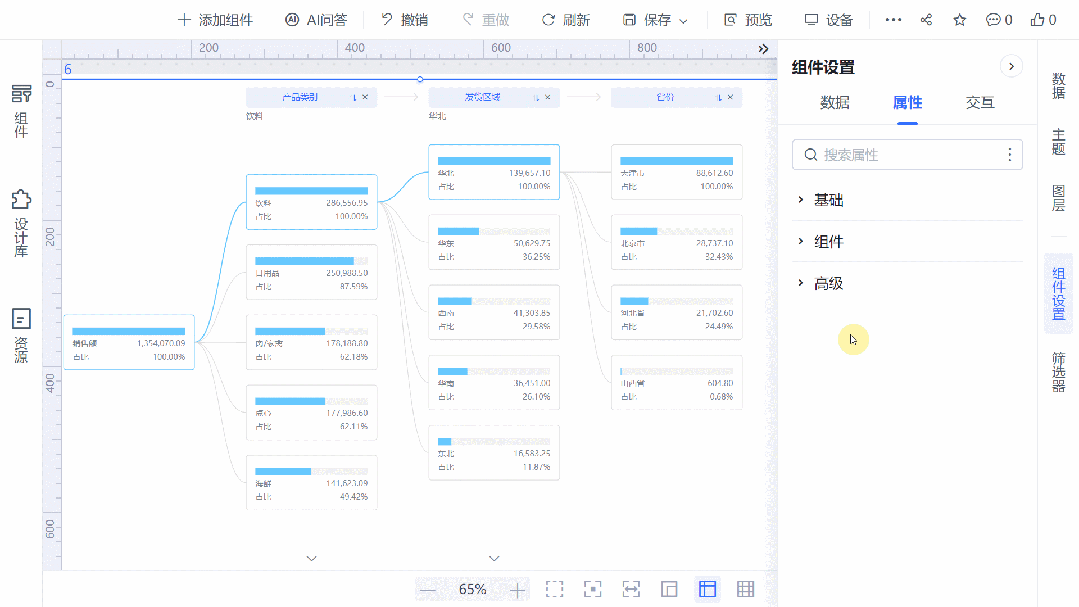Click the fit-width arrows icon
This screenshot has width=1079, height=607.
pyautogui.click(x=631, y=589)
